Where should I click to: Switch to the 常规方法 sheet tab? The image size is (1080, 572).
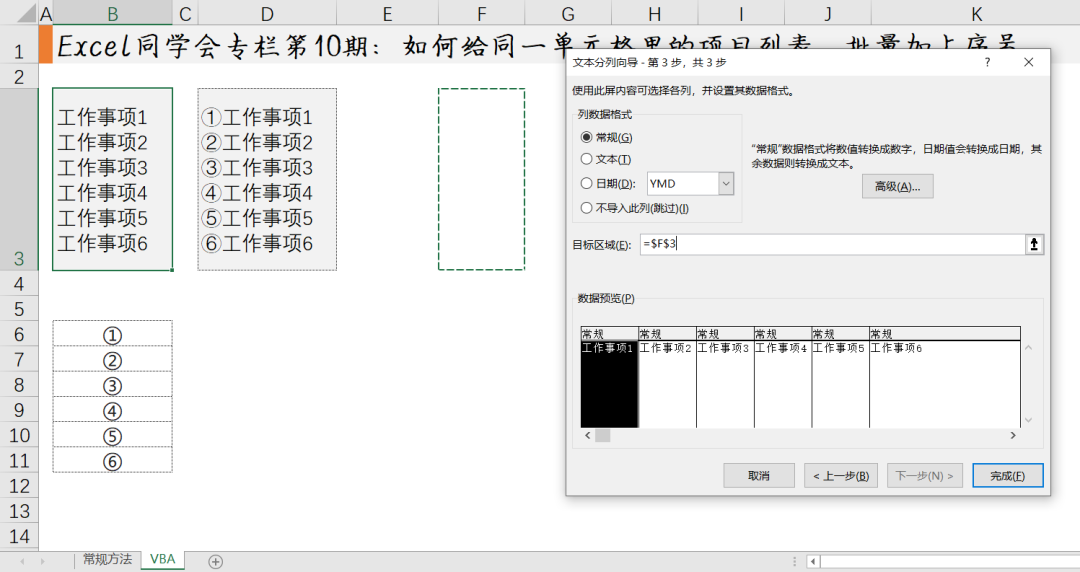click(x=107, y=560)
